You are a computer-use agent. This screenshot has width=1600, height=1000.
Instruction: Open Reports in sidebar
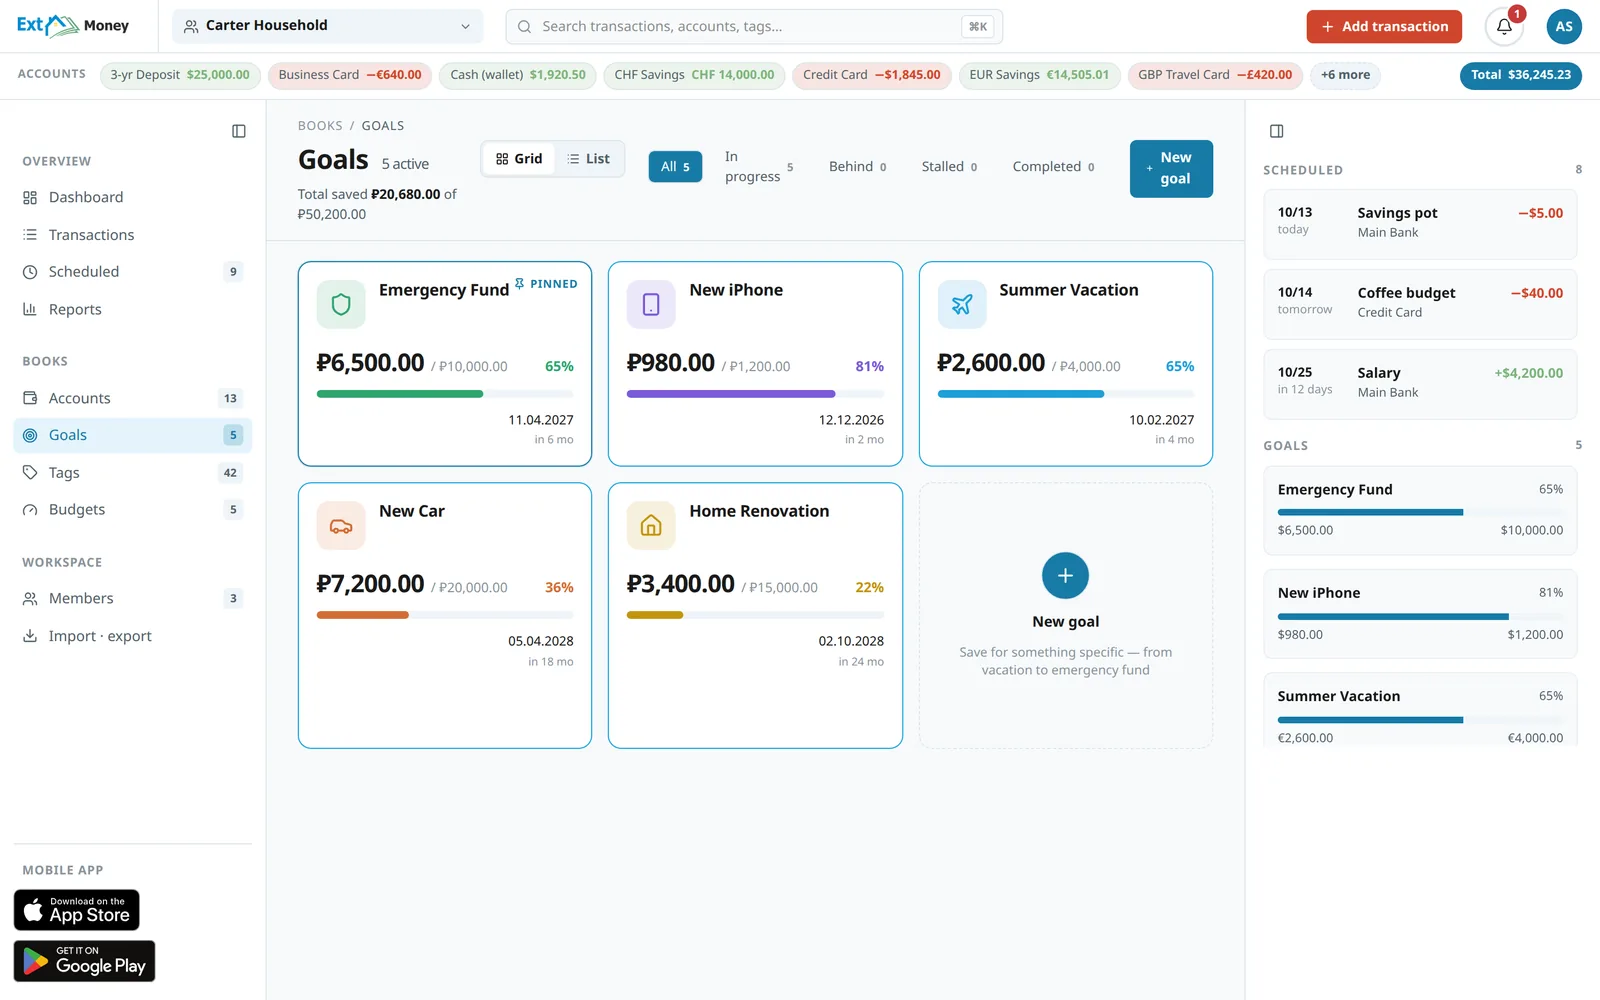[132, 310]
